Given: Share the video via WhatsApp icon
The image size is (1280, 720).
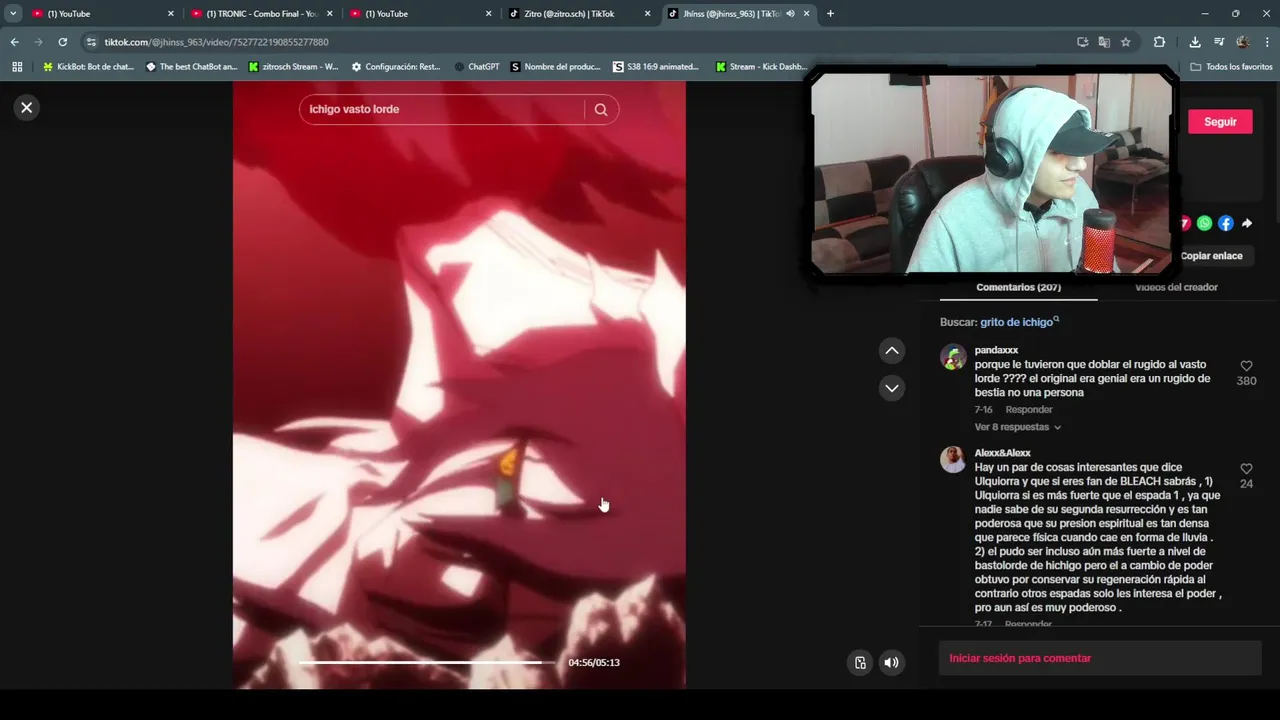Looking at the screenshot, I should pyautogui.click(x=1204, y=224).
